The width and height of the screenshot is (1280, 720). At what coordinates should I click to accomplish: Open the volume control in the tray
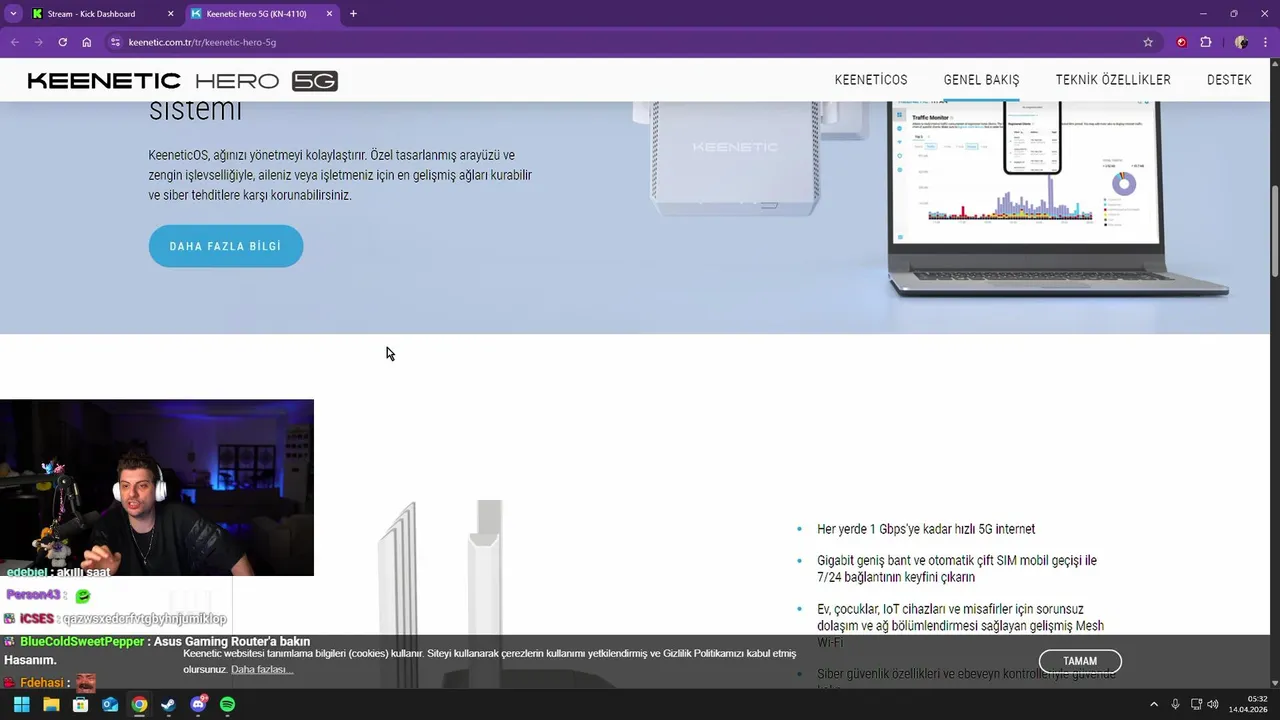pos(1213,704)
